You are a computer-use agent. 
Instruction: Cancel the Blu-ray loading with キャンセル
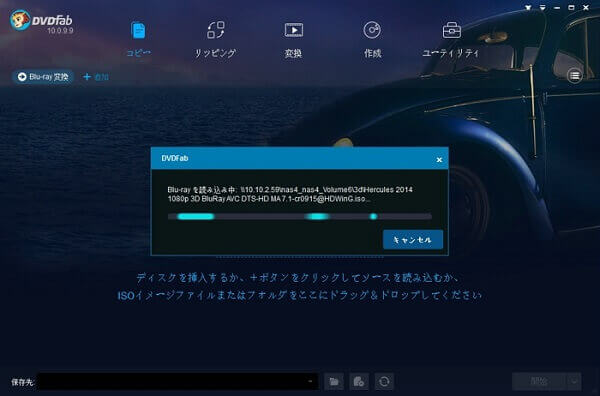pyautogui.click(x=413, y=240)
